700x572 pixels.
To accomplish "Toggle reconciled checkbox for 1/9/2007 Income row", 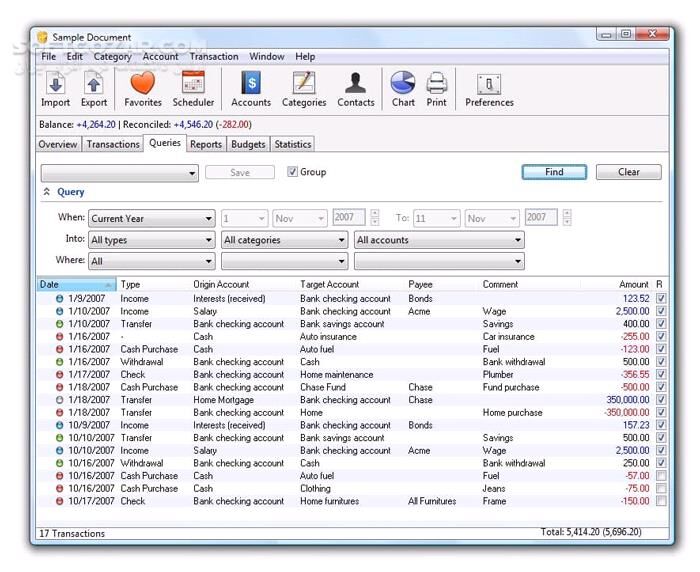I will tap(661, 298).
